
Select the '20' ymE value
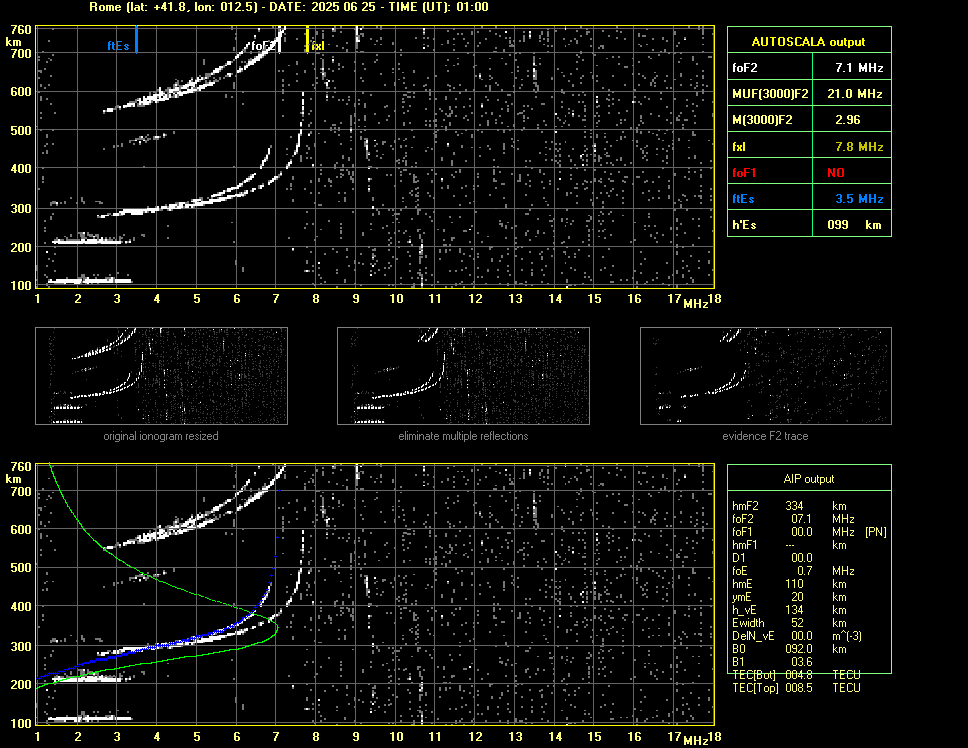pyautogui.click(x=798, y=597)
